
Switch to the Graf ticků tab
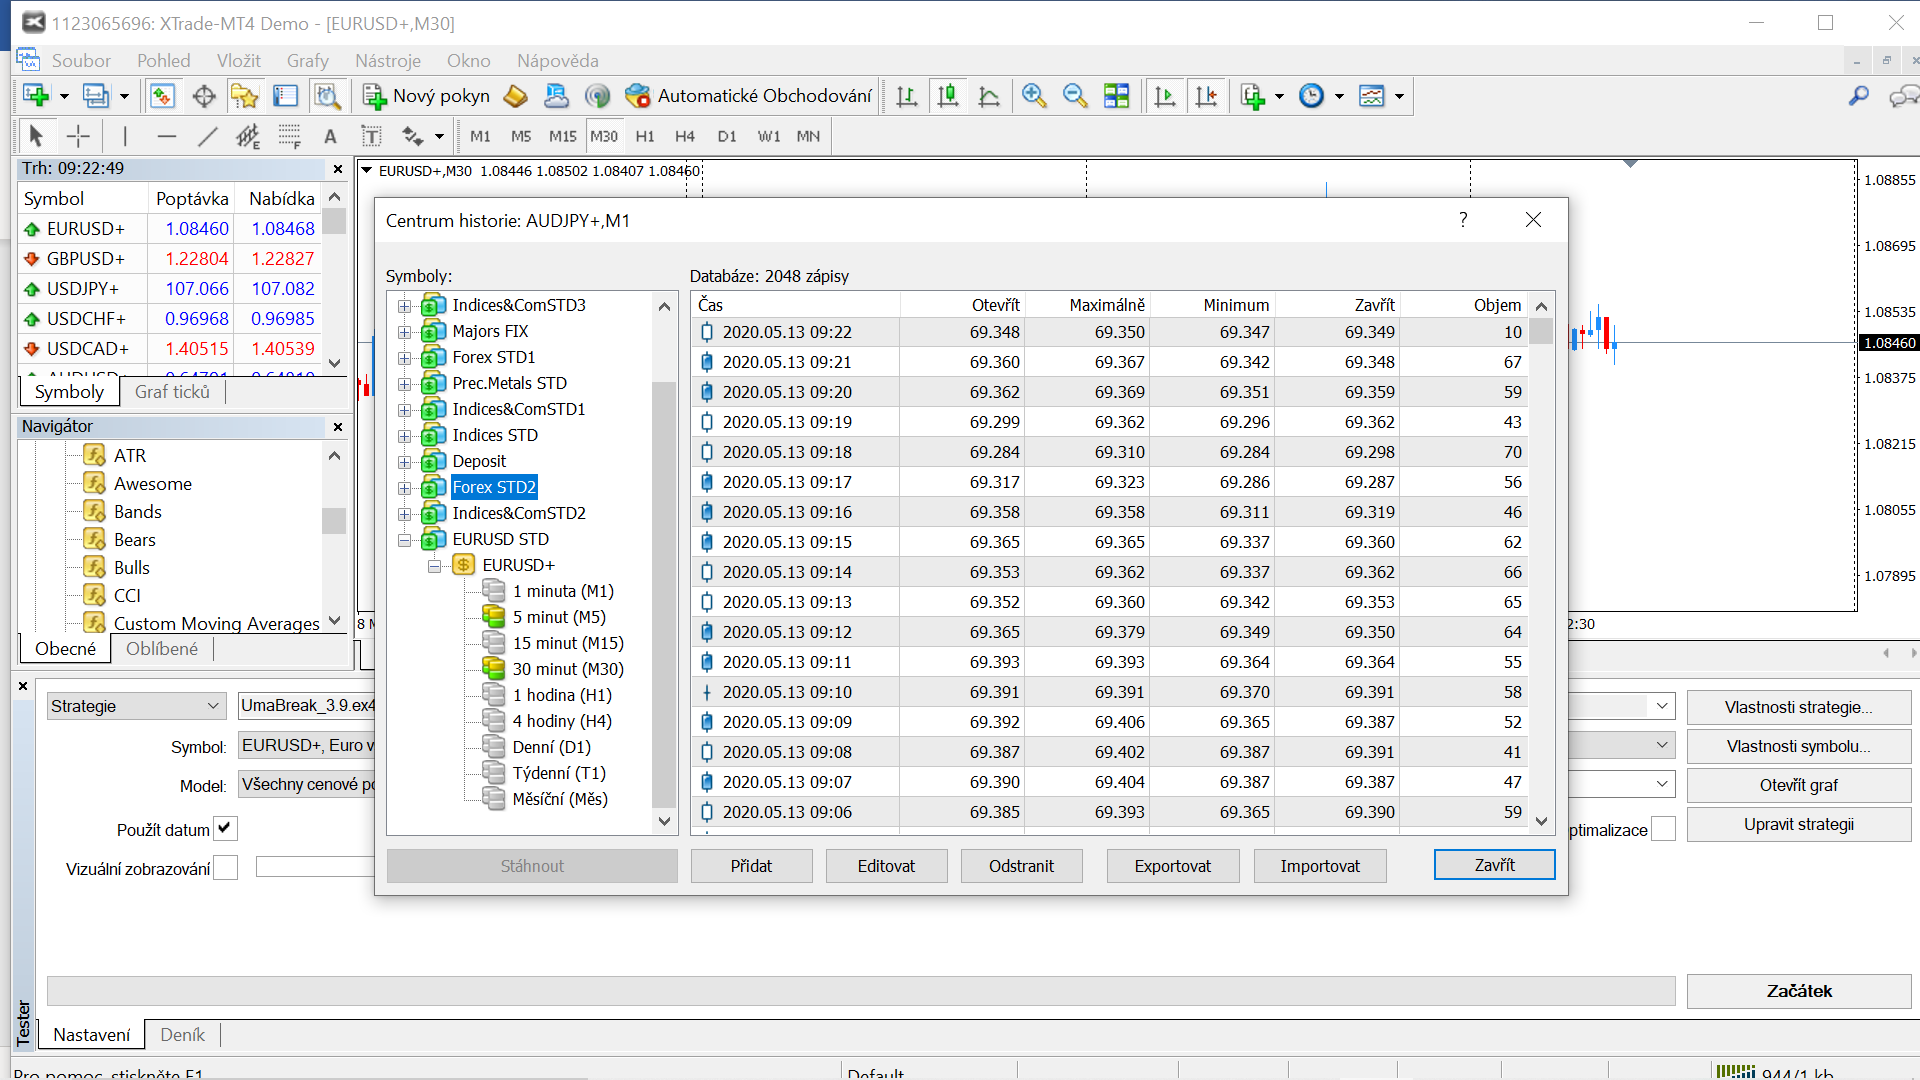(172, 392)
